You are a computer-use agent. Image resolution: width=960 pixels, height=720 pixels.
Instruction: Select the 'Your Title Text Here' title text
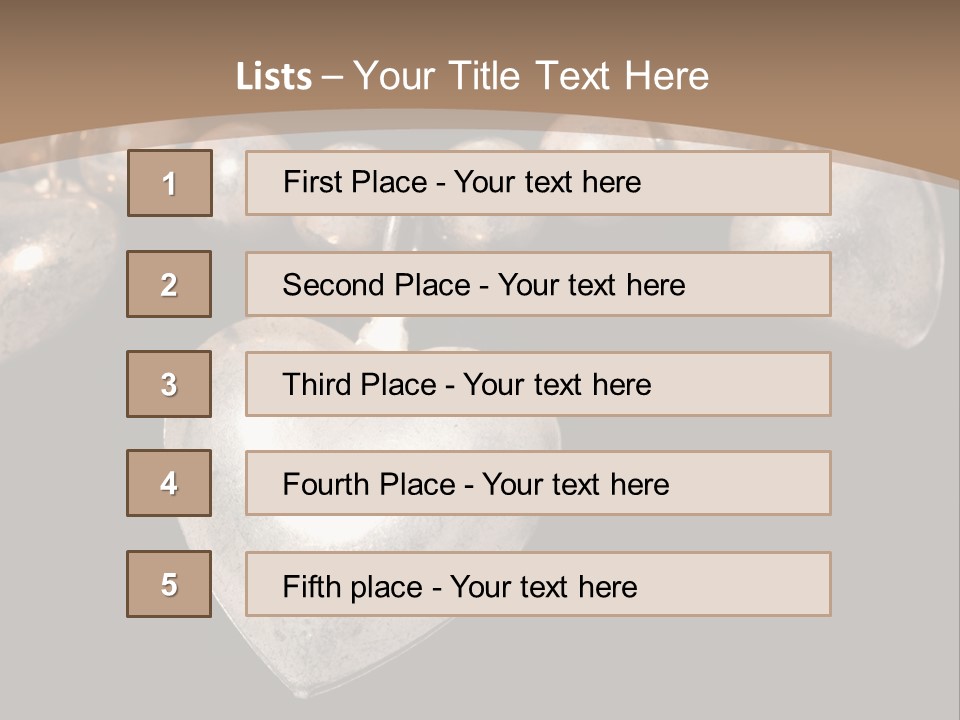(531, 76)
